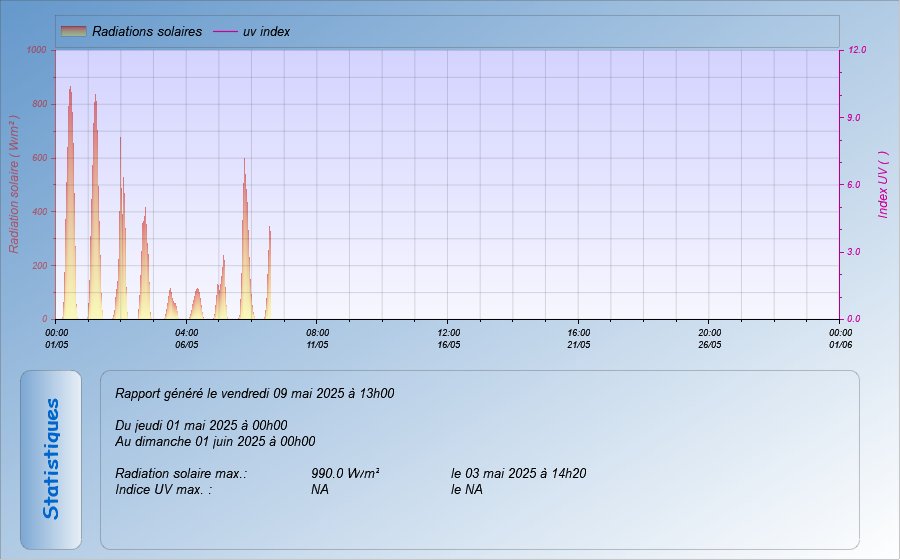Image resolution: width=900 pixels, height=560 pixels.
Task: Click the 'Radiation solaire max.:' label
Action: [x=181, y=474]
